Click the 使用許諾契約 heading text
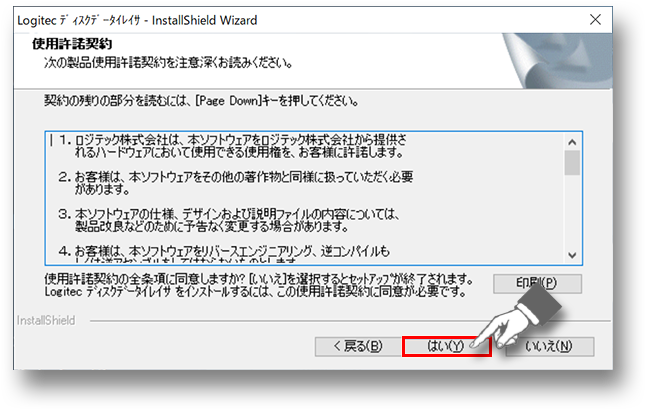Image resolution: width=647 pixels, height=411 pixels. [x=72, y=43]
